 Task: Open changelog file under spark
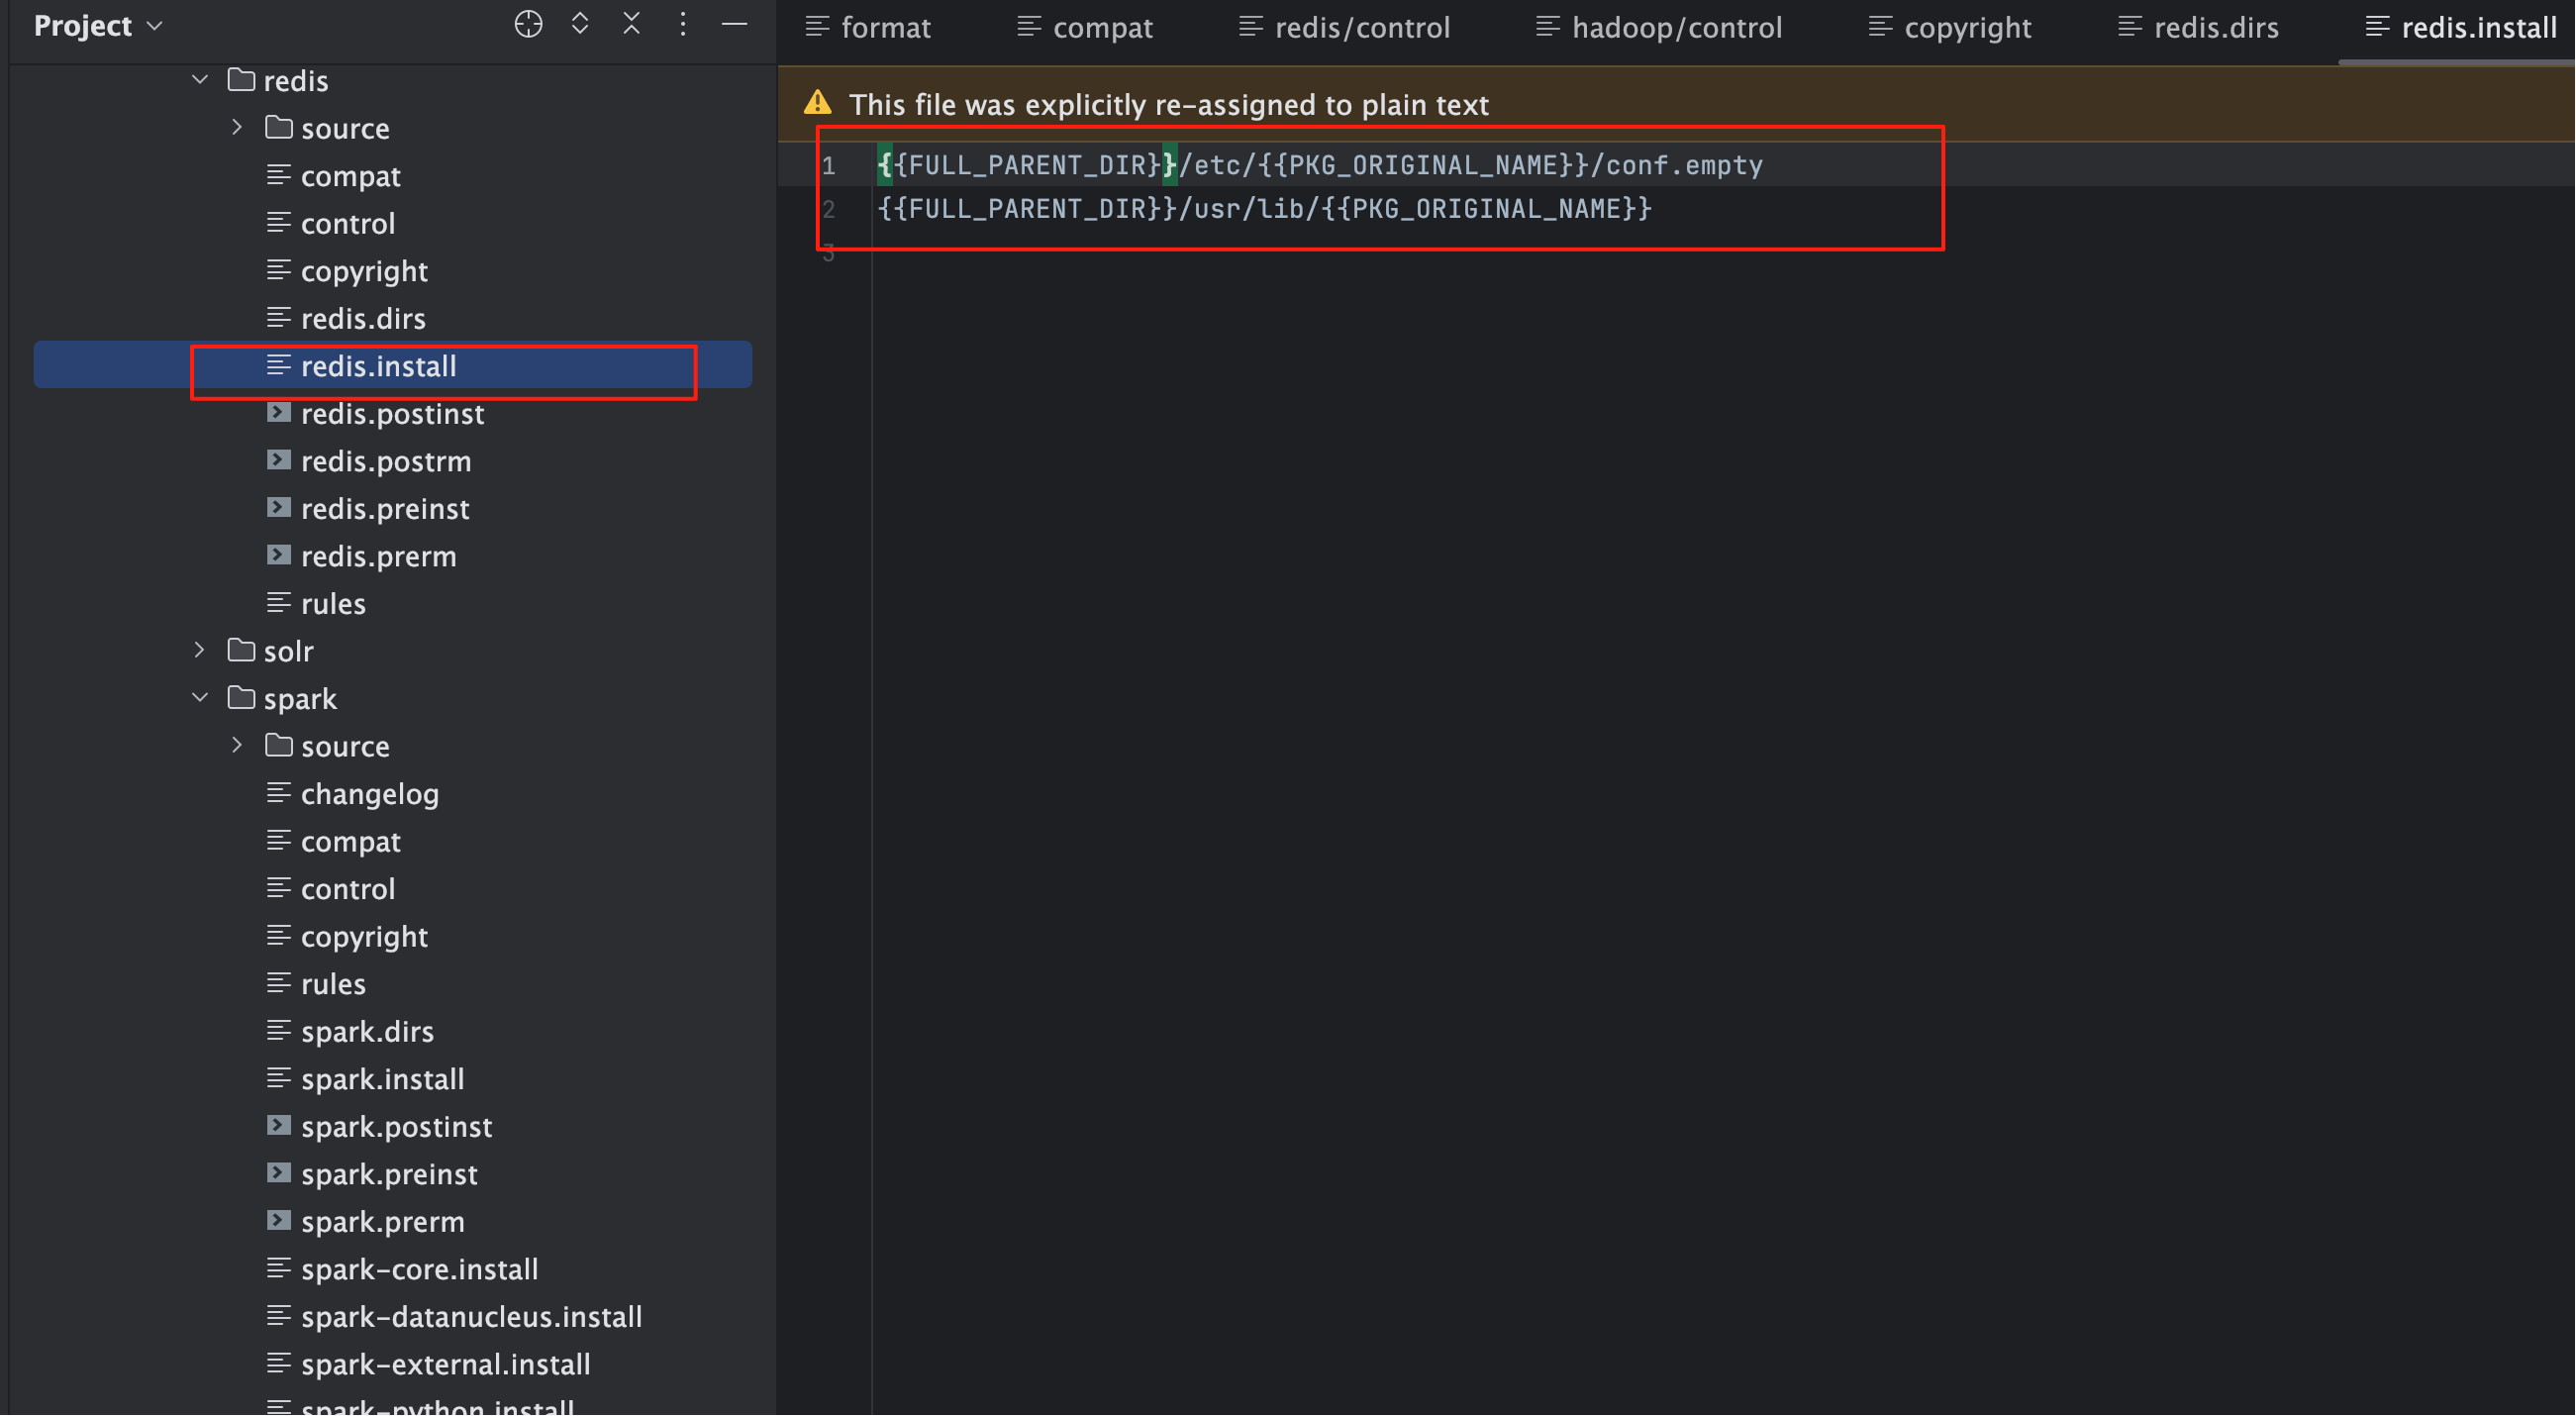tap(370, 794)
